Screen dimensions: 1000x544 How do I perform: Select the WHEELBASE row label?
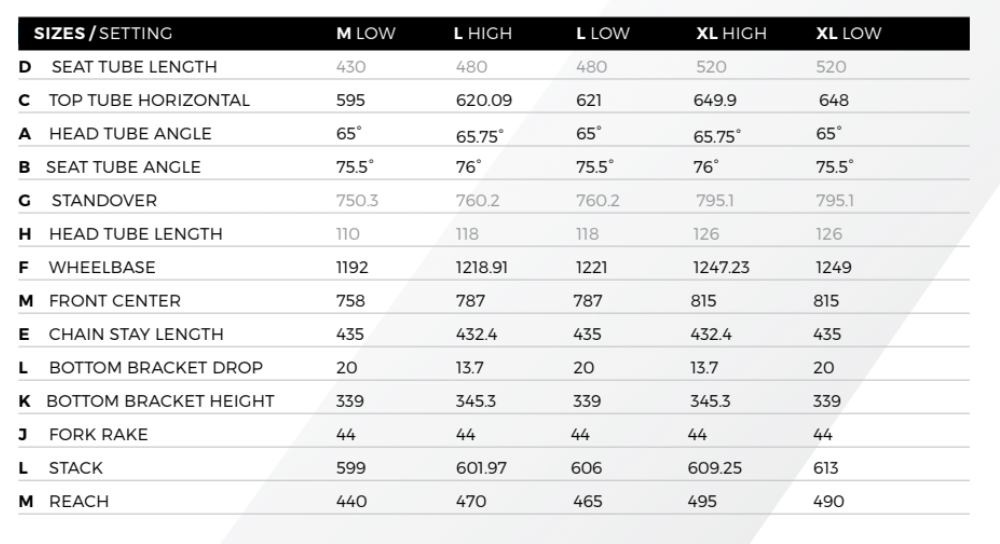(x=102, y=268)
